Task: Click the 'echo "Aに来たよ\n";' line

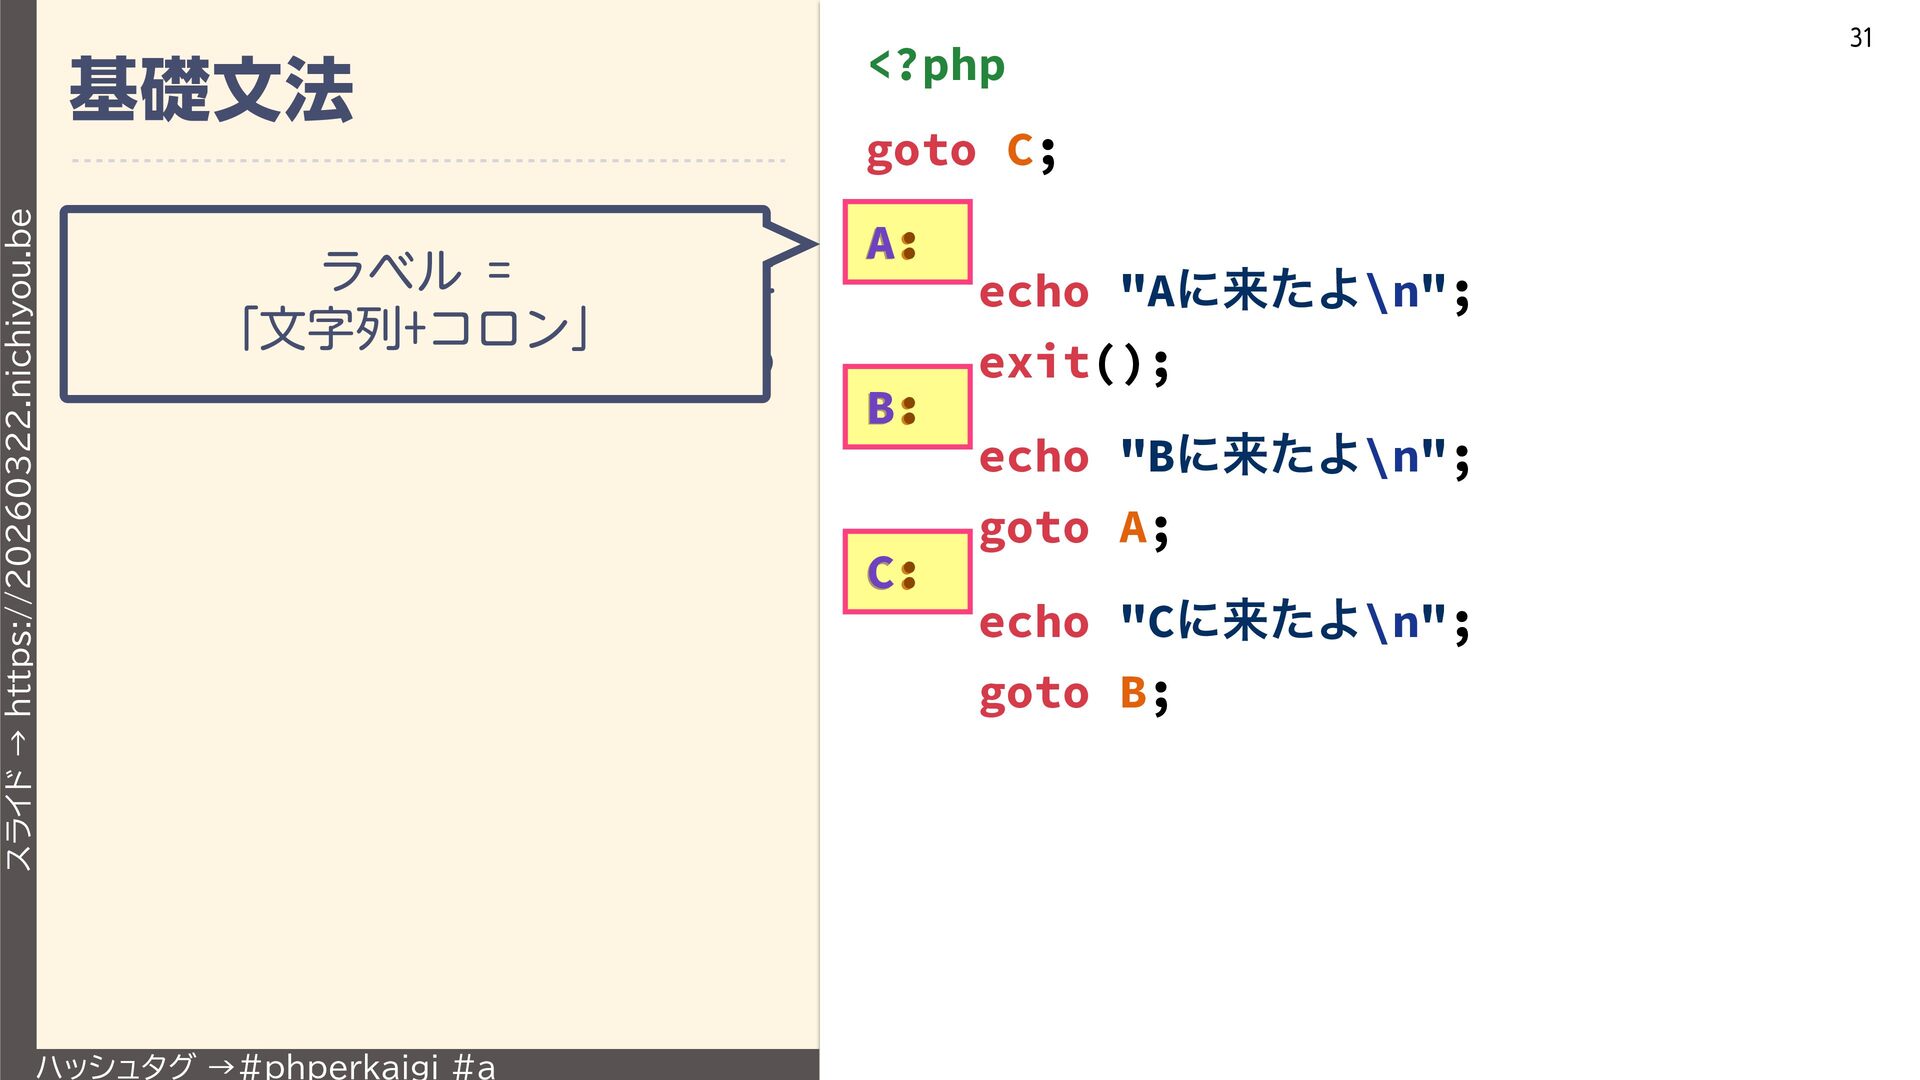Action: pos(1223,292)
